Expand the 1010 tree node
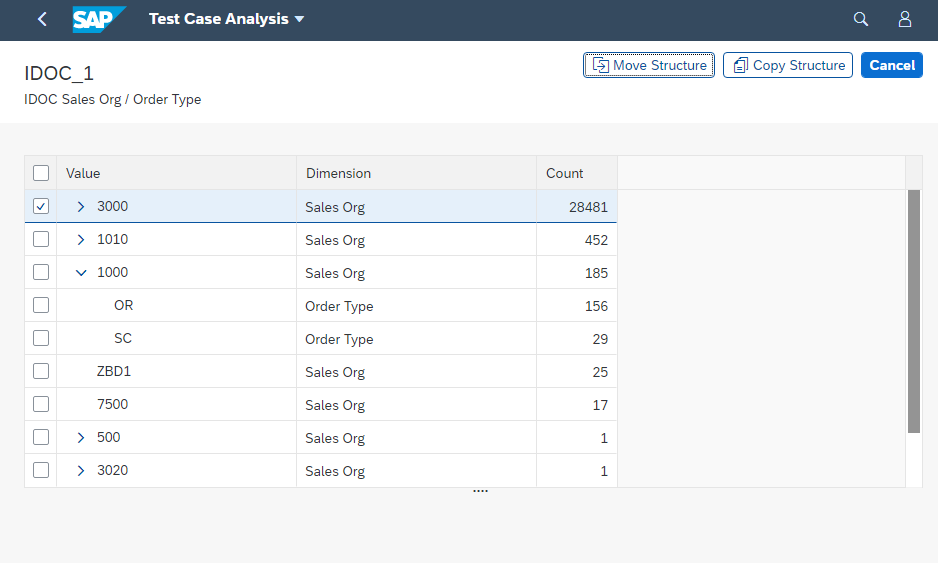This screenshot has width=938, height=563. pos(81,239)
